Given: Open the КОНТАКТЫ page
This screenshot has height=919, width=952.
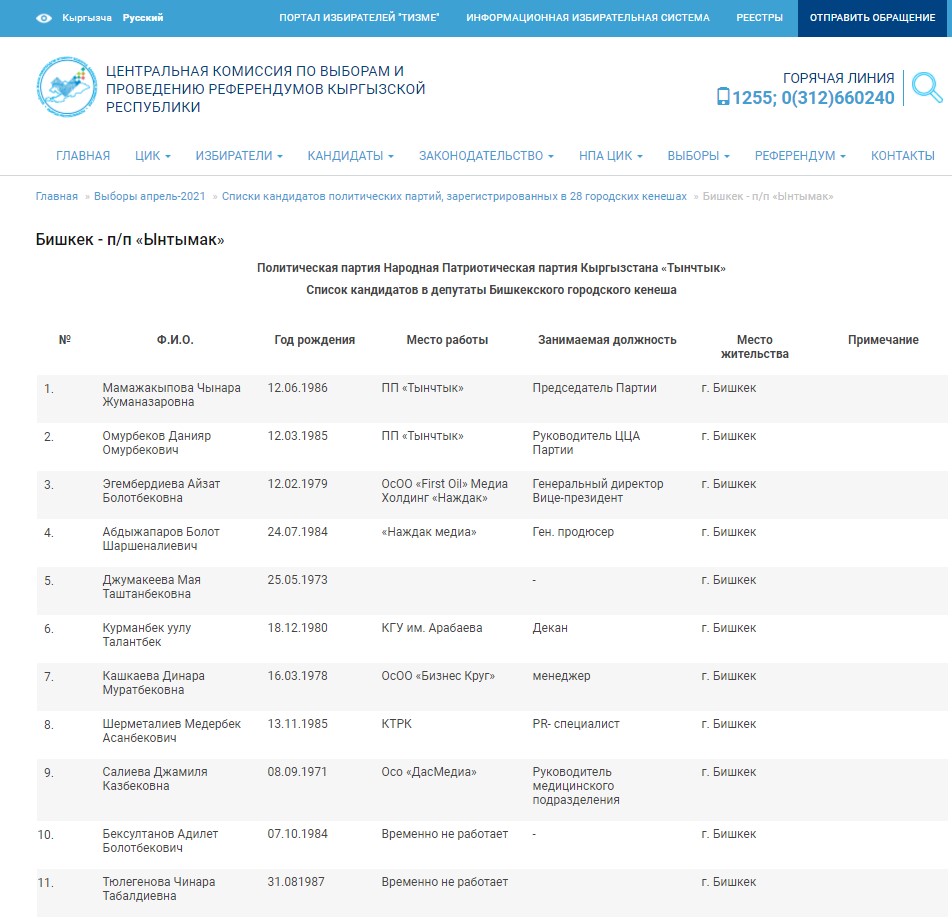Looking at the screenshot, I should point(902,156).
